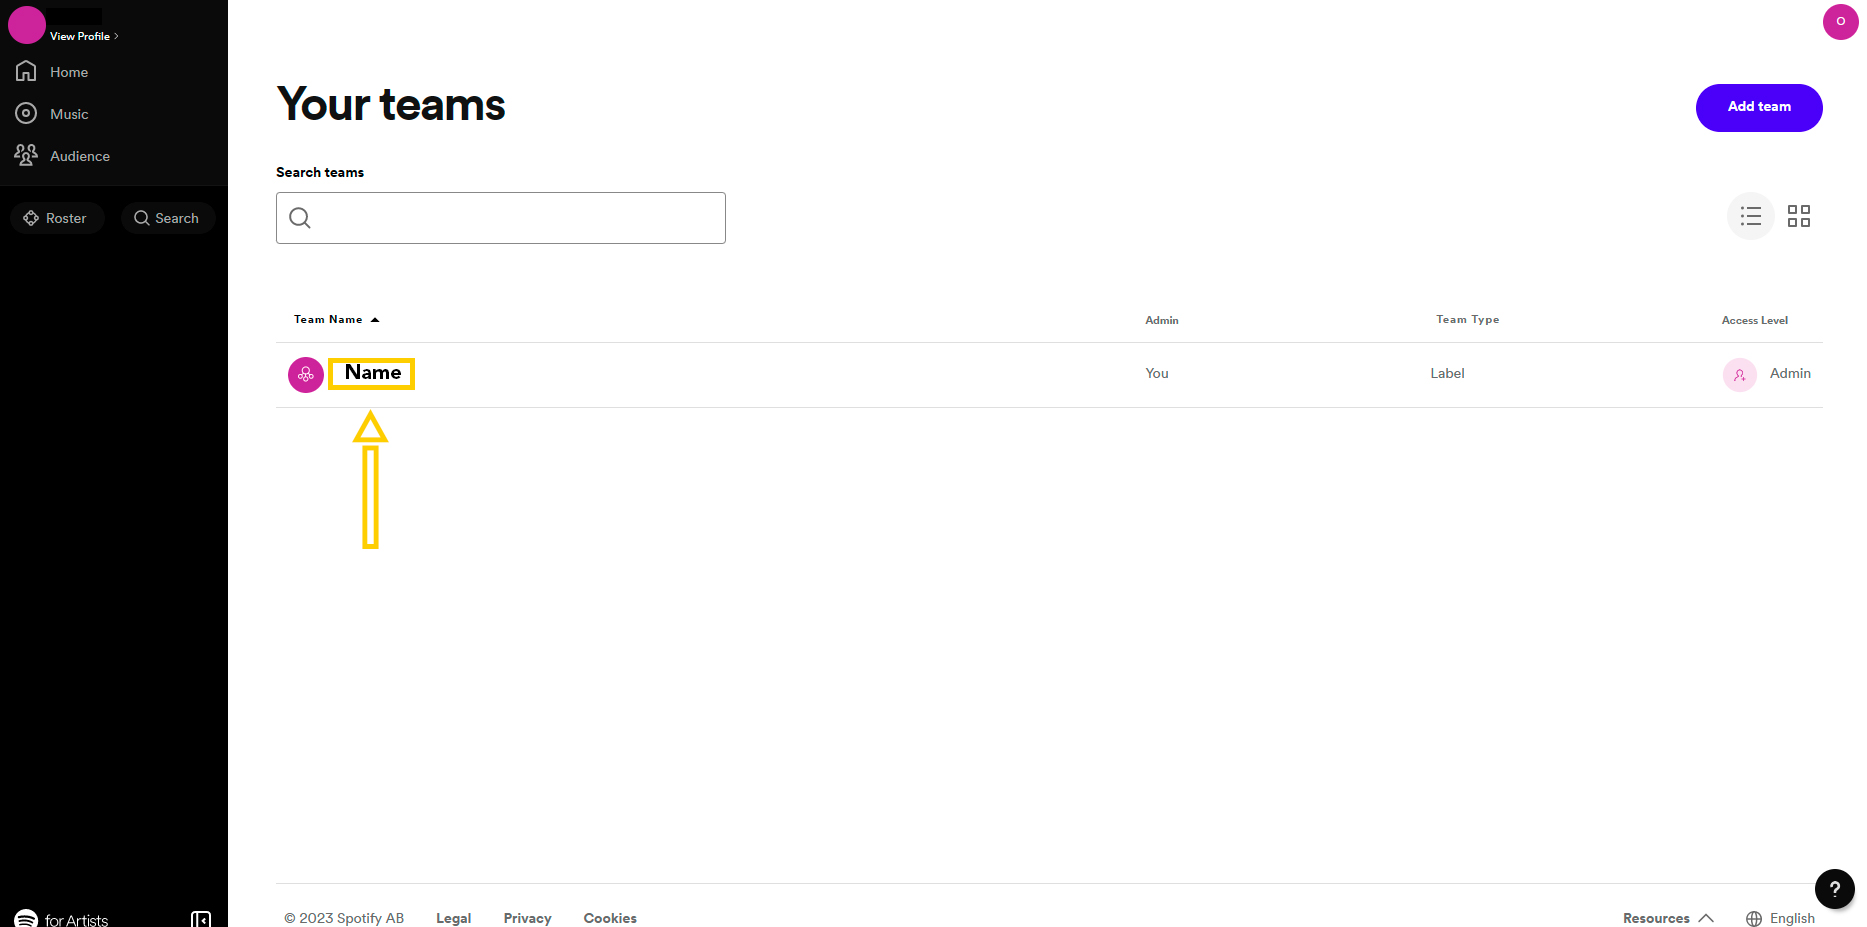Open the help question mark button
This screenshot has height=927, width=1867.
point(1834,888)
